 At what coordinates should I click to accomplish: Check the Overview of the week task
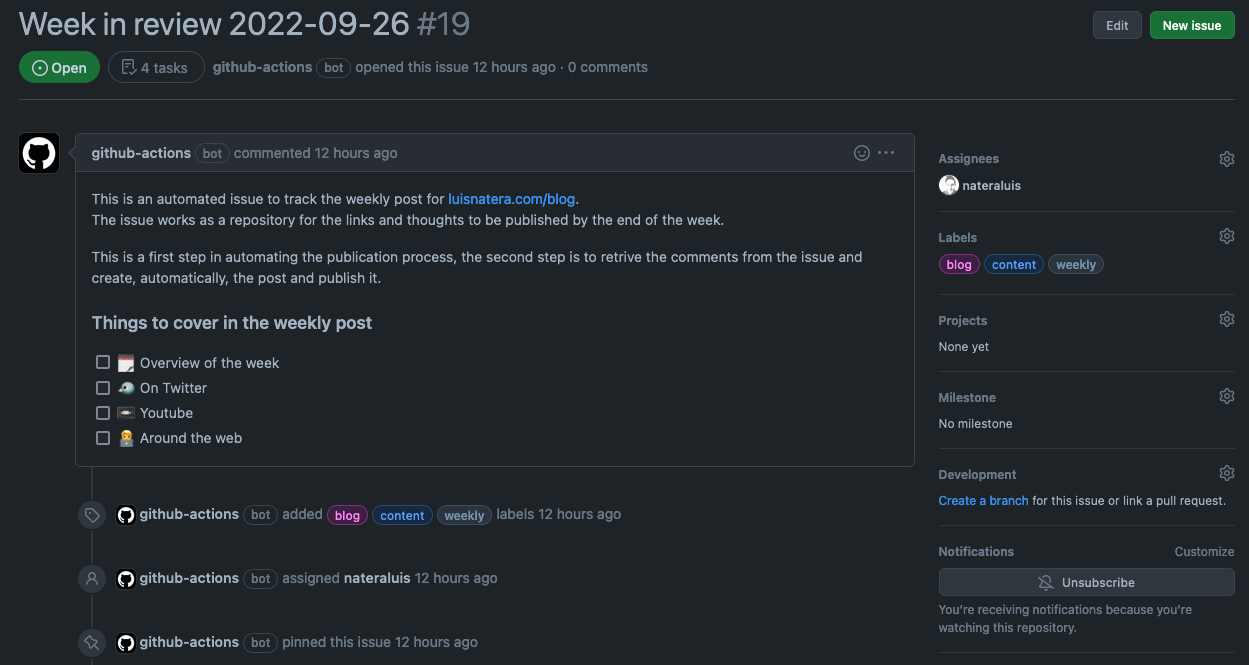tap(103, 362)
